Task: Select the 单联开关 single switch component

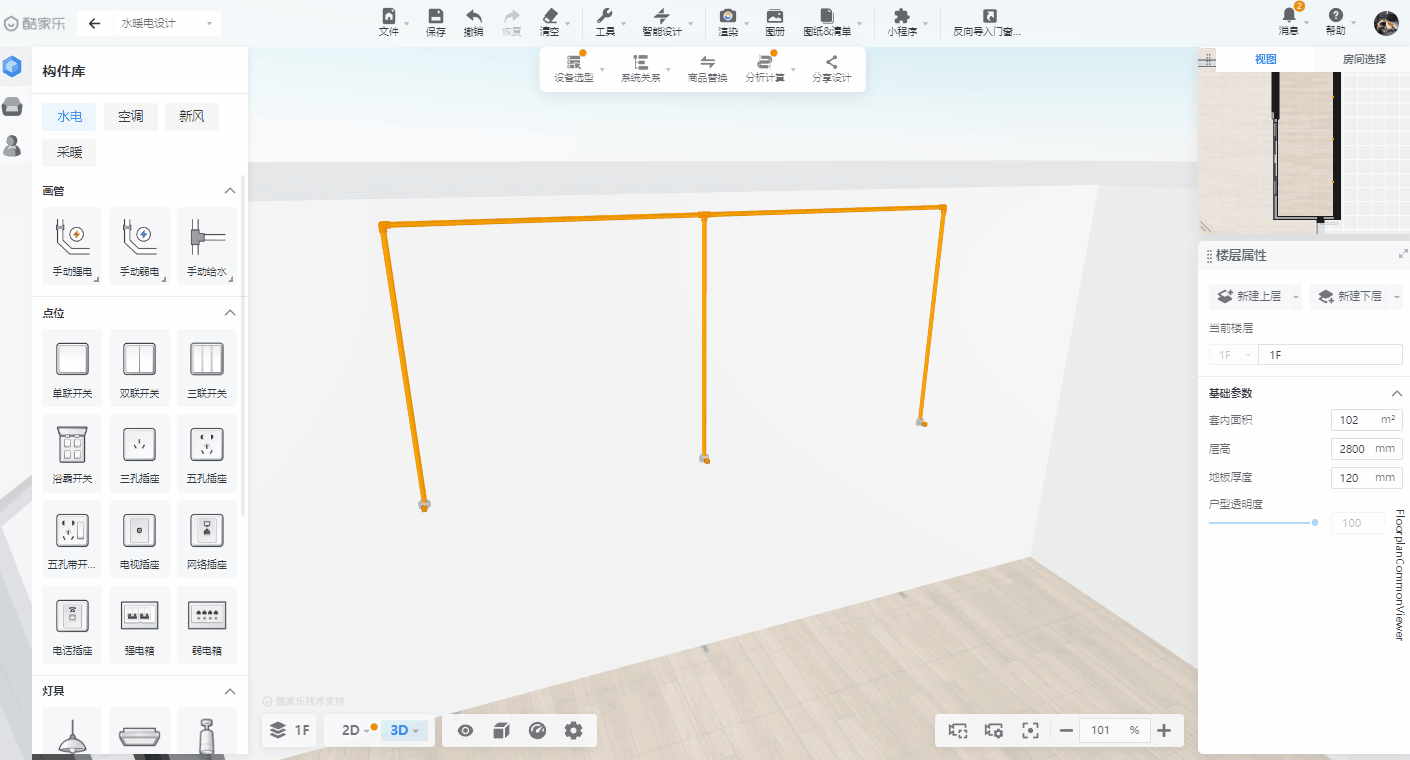Action: pos(72,366)
